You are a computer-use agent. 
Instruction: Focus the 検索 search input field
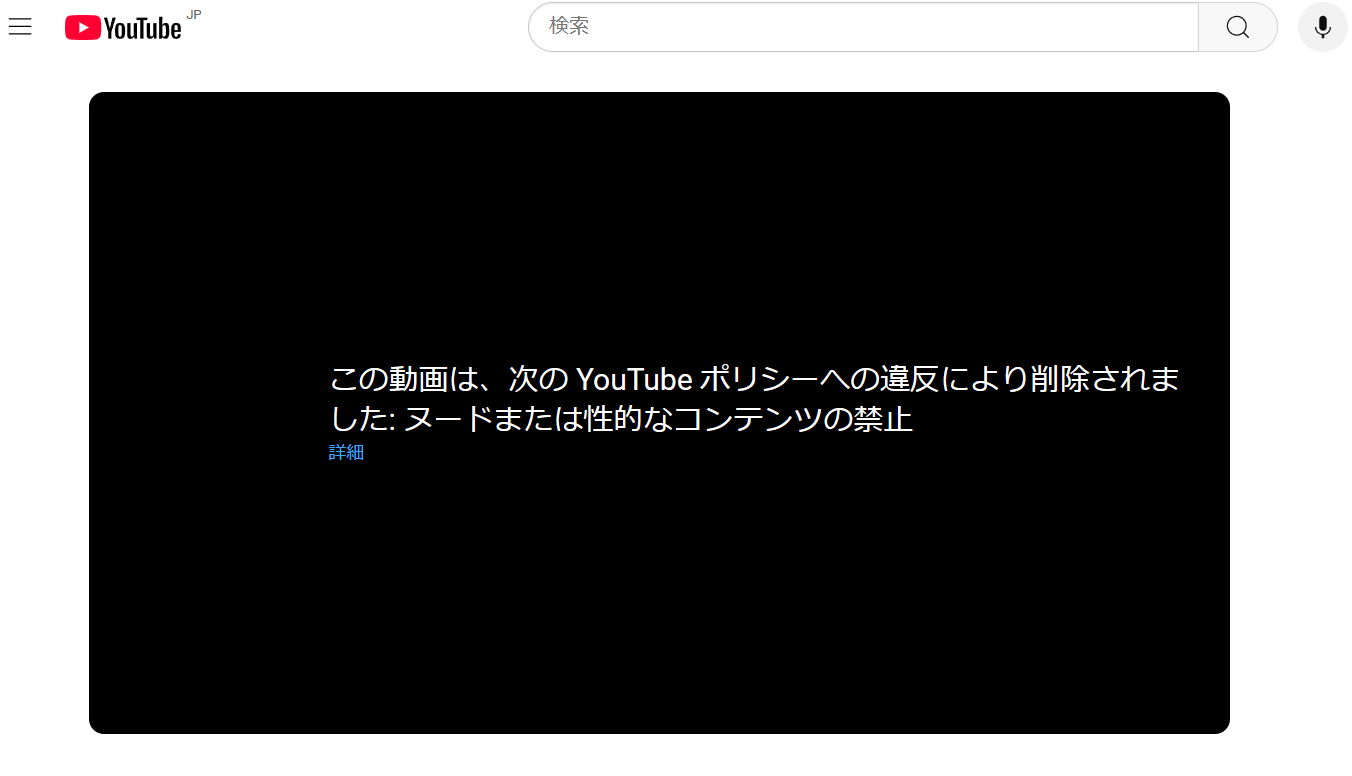862,27
